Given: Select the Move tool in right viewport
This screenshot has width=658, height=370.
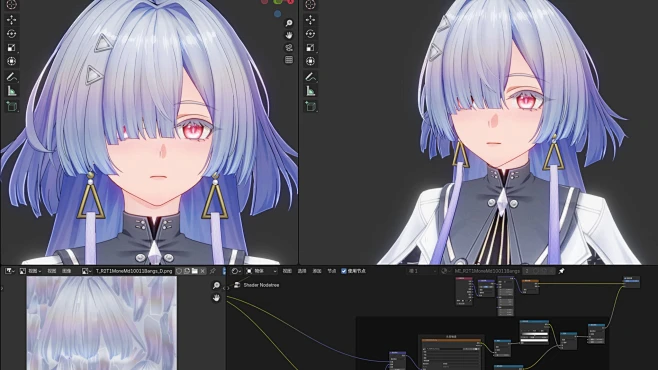Looking at the screenshot, I should click(310, 20).
